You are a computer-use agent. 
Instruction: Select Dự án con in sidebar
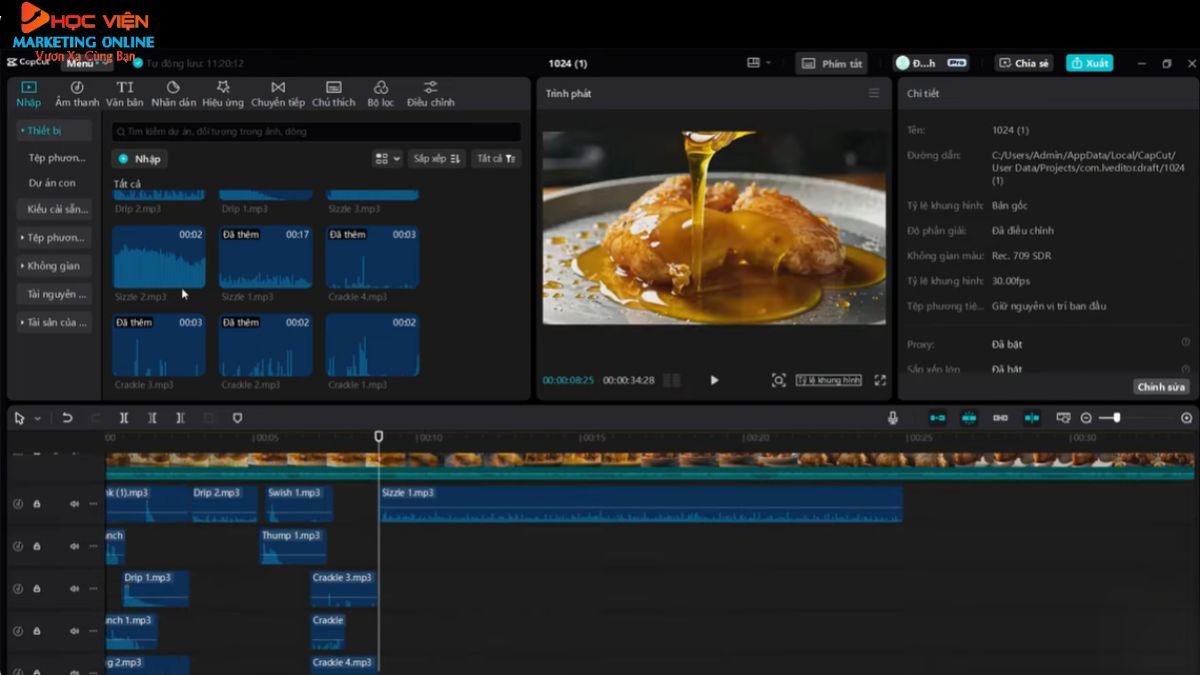pos(52,183)
